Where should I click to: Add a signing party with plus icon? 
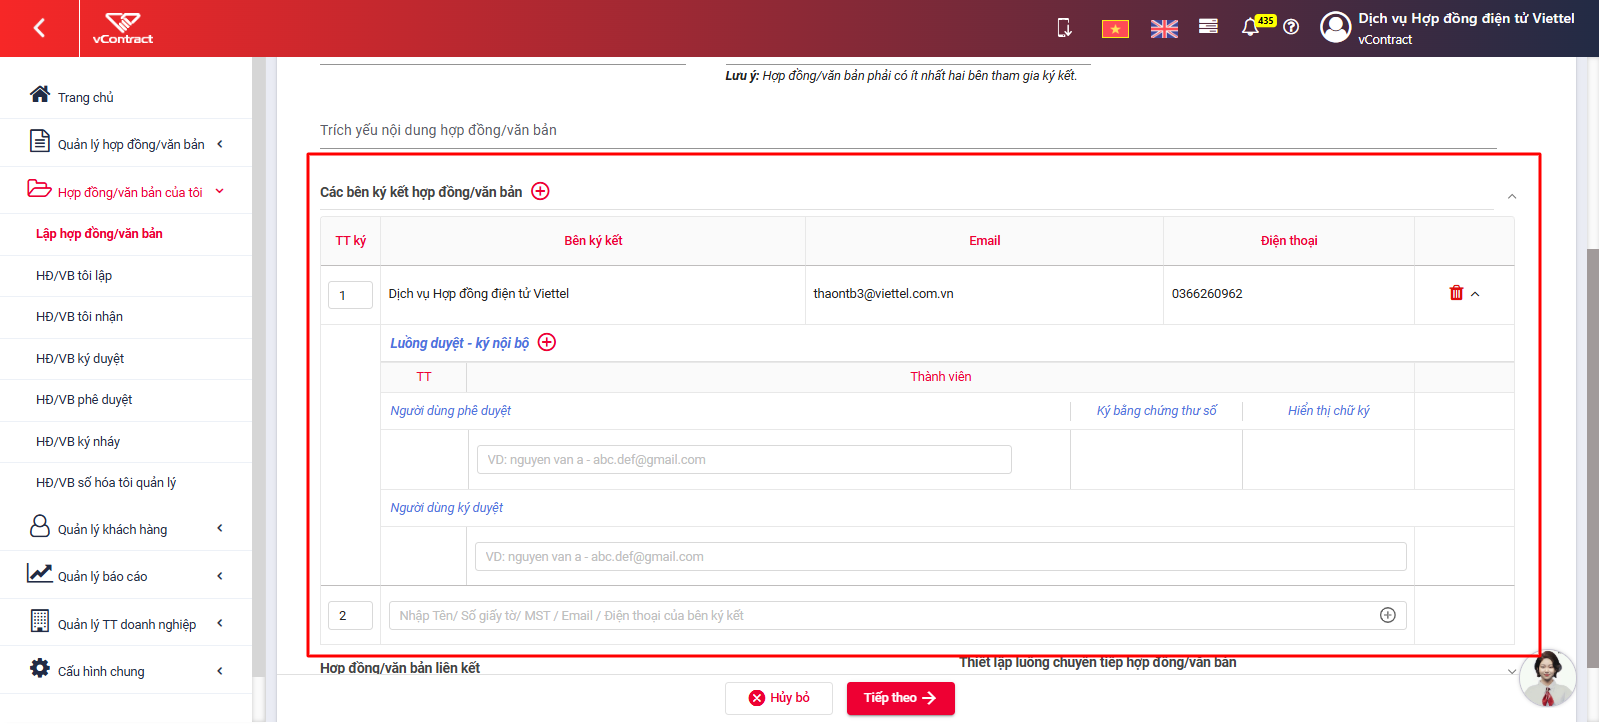(x=540, y=191)
